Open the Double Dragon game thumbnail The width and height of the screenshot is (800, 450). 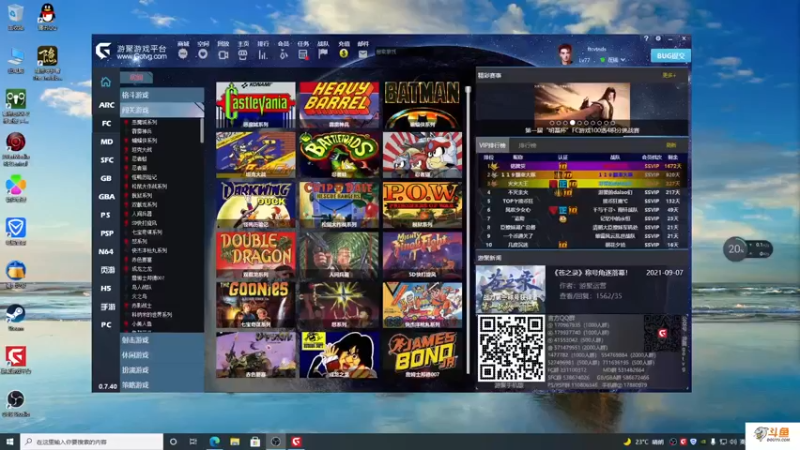[x=256, y=255]
